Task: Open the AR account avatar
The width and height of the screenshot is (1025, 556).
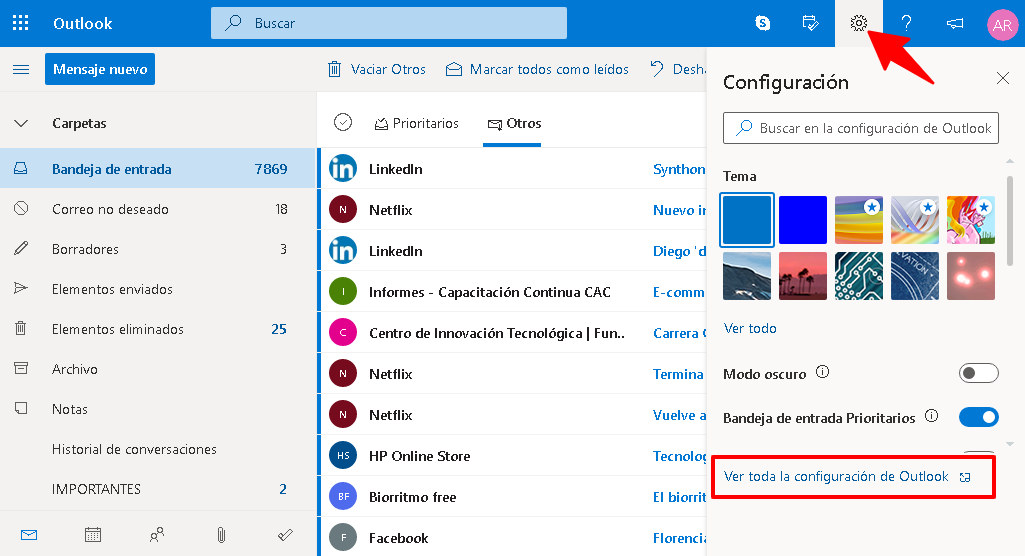Action: [1002, 25]
